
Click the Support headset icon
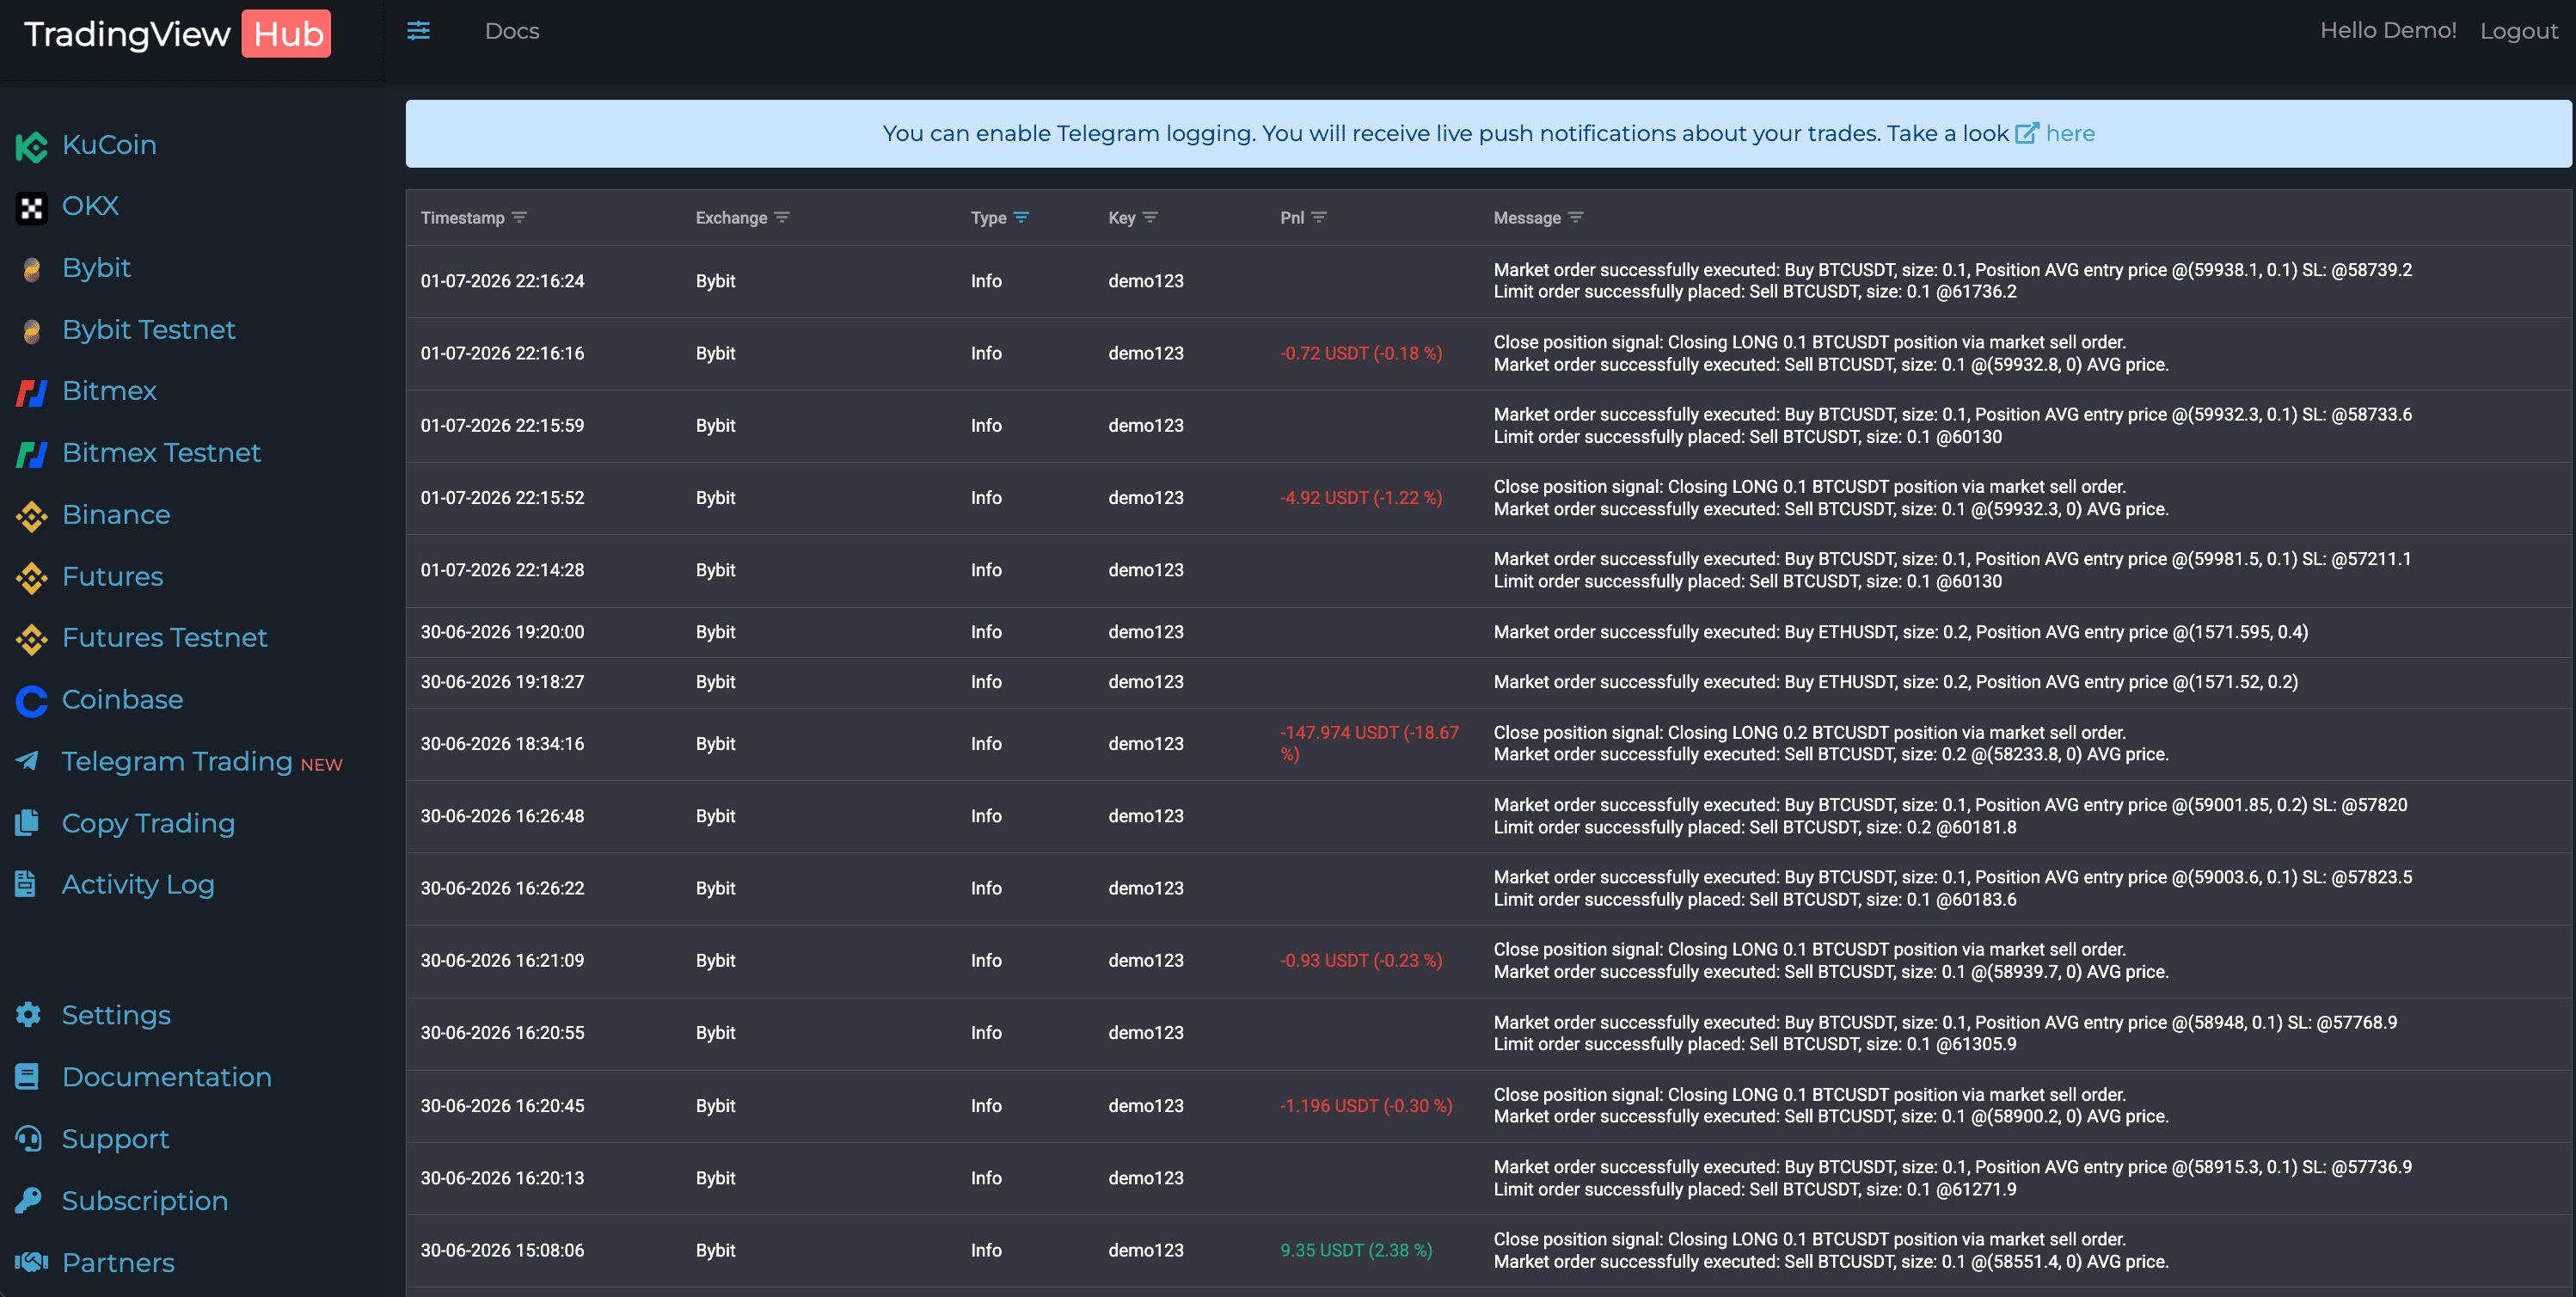tap(28, 1138)
